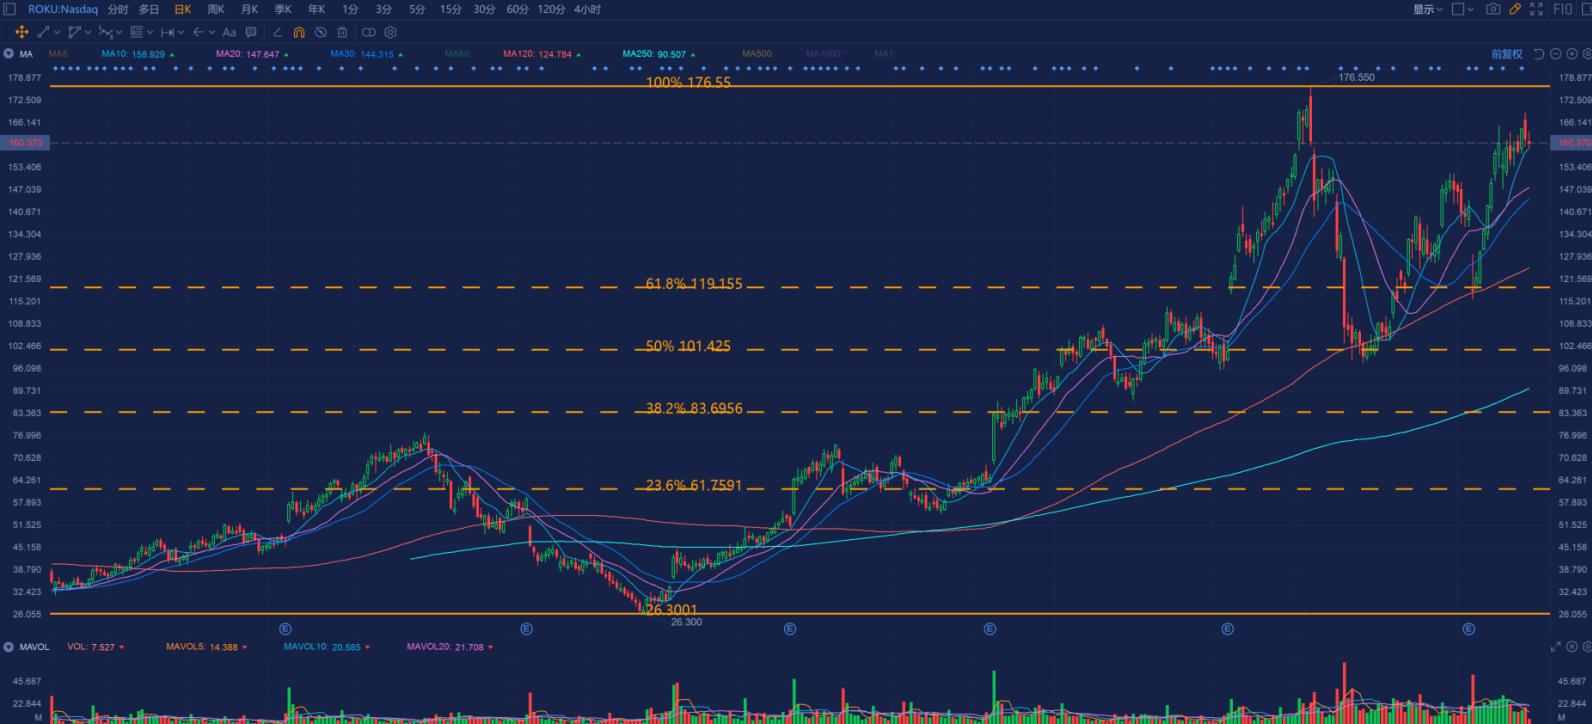Select the 50% 101.425 Fibonacci level label
This screenshot has height=724, width=1592.
[x=688, y=346]
